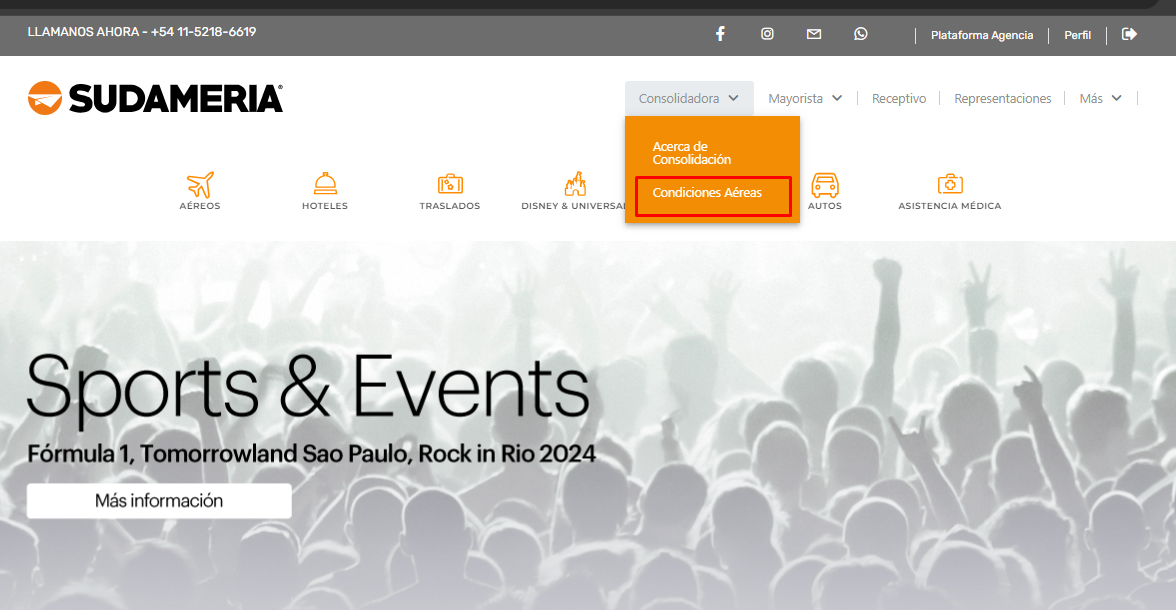Open the Asistencia Médica icon
1176x610 pixels.
[x=949, y=185]
